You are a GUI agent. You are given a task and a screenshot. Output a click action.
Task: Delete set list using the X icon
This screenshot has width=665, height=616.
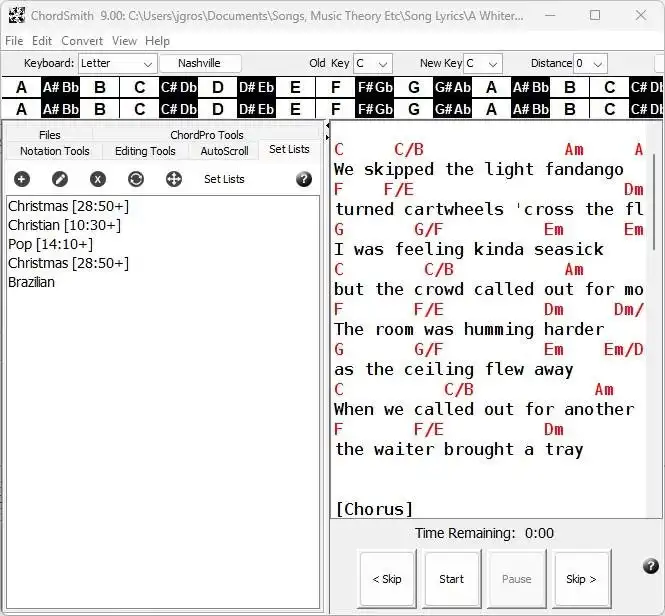point(98,179)
